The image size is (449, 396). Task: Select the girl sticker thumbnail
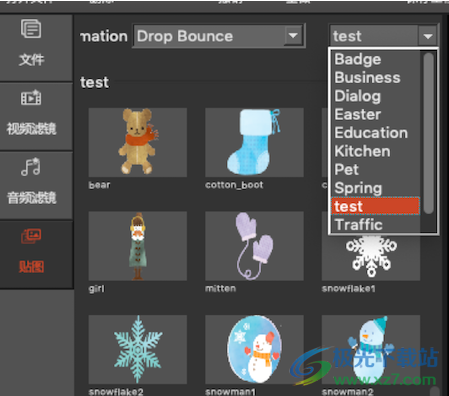138,246
